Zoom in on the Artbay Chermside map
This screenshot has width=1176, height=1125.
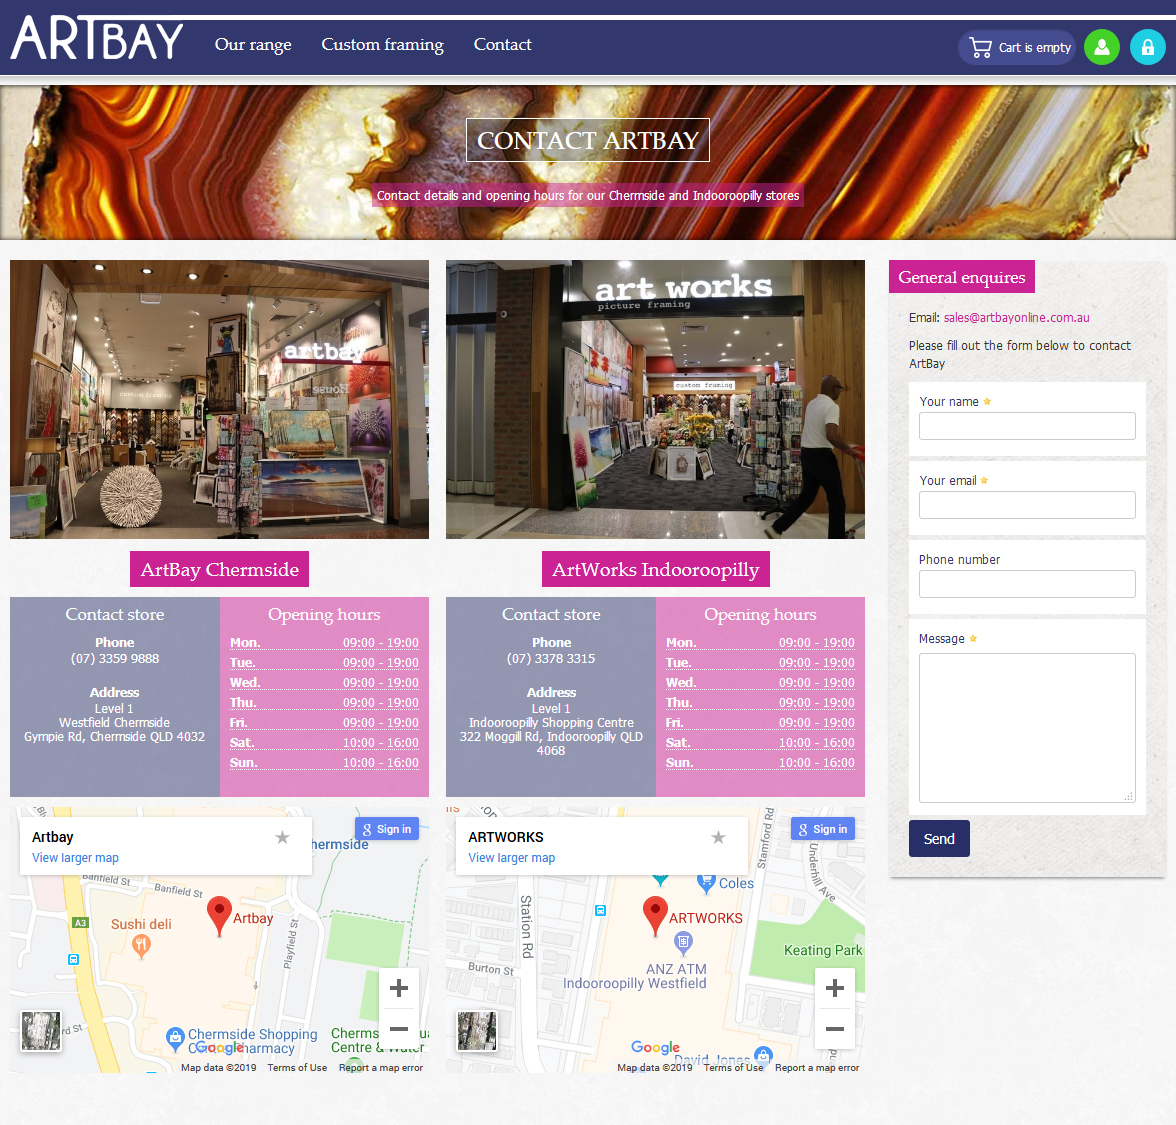coord(399,988)
